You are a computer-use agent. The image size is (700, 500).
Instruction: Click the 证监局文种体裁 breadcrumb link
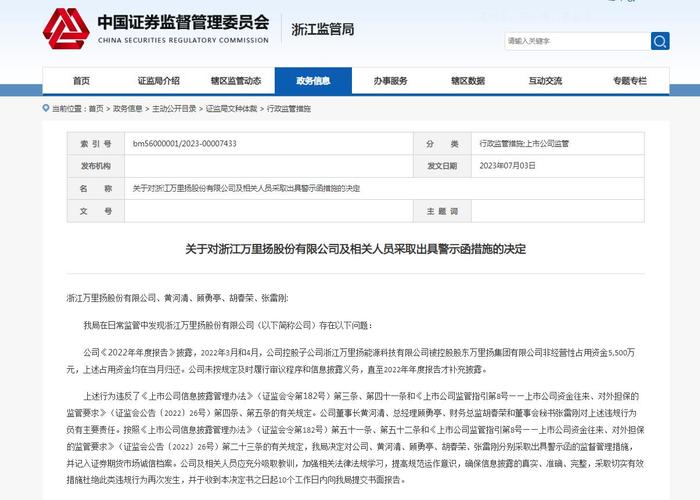click(231, 108)
